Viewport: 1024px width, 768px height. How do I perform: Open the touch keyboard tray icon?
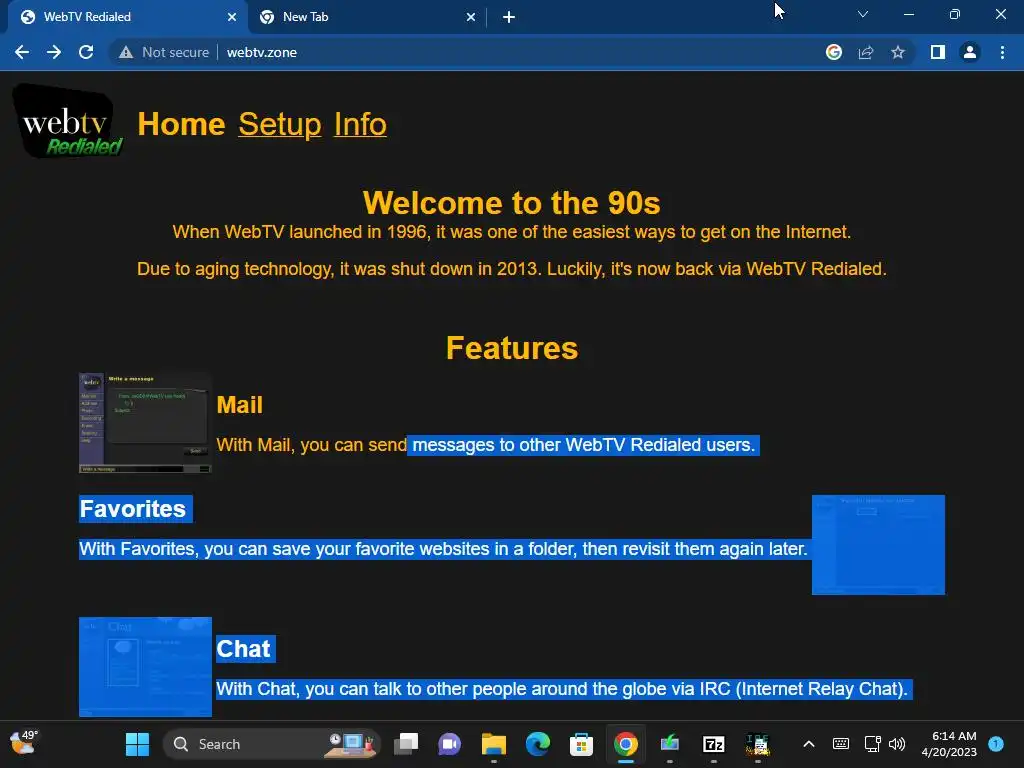[841, 744]
